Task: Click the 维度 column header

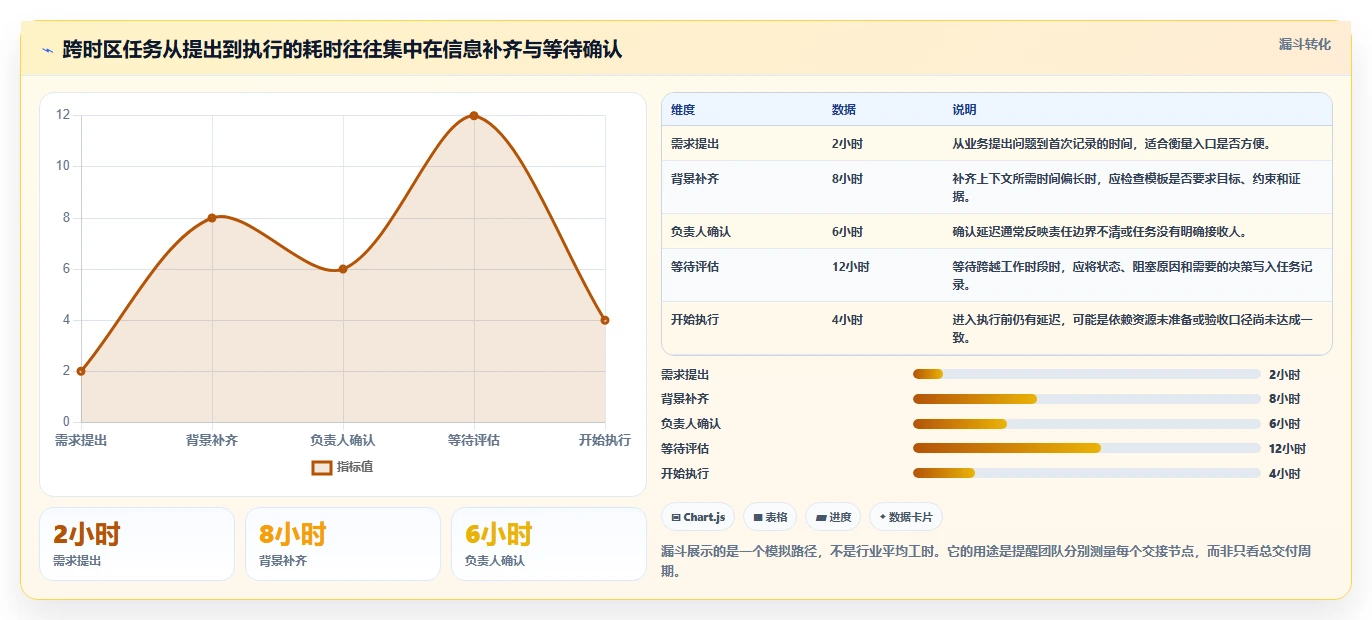Action: coord(683,110)
